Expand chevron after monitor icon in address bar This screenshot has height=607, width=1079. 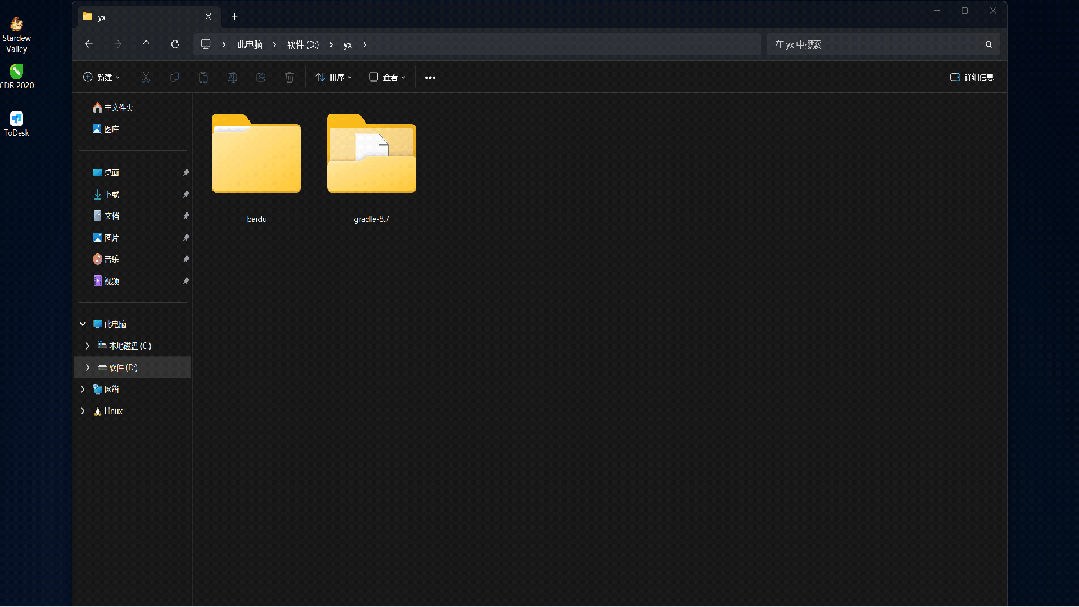(224, 45)
